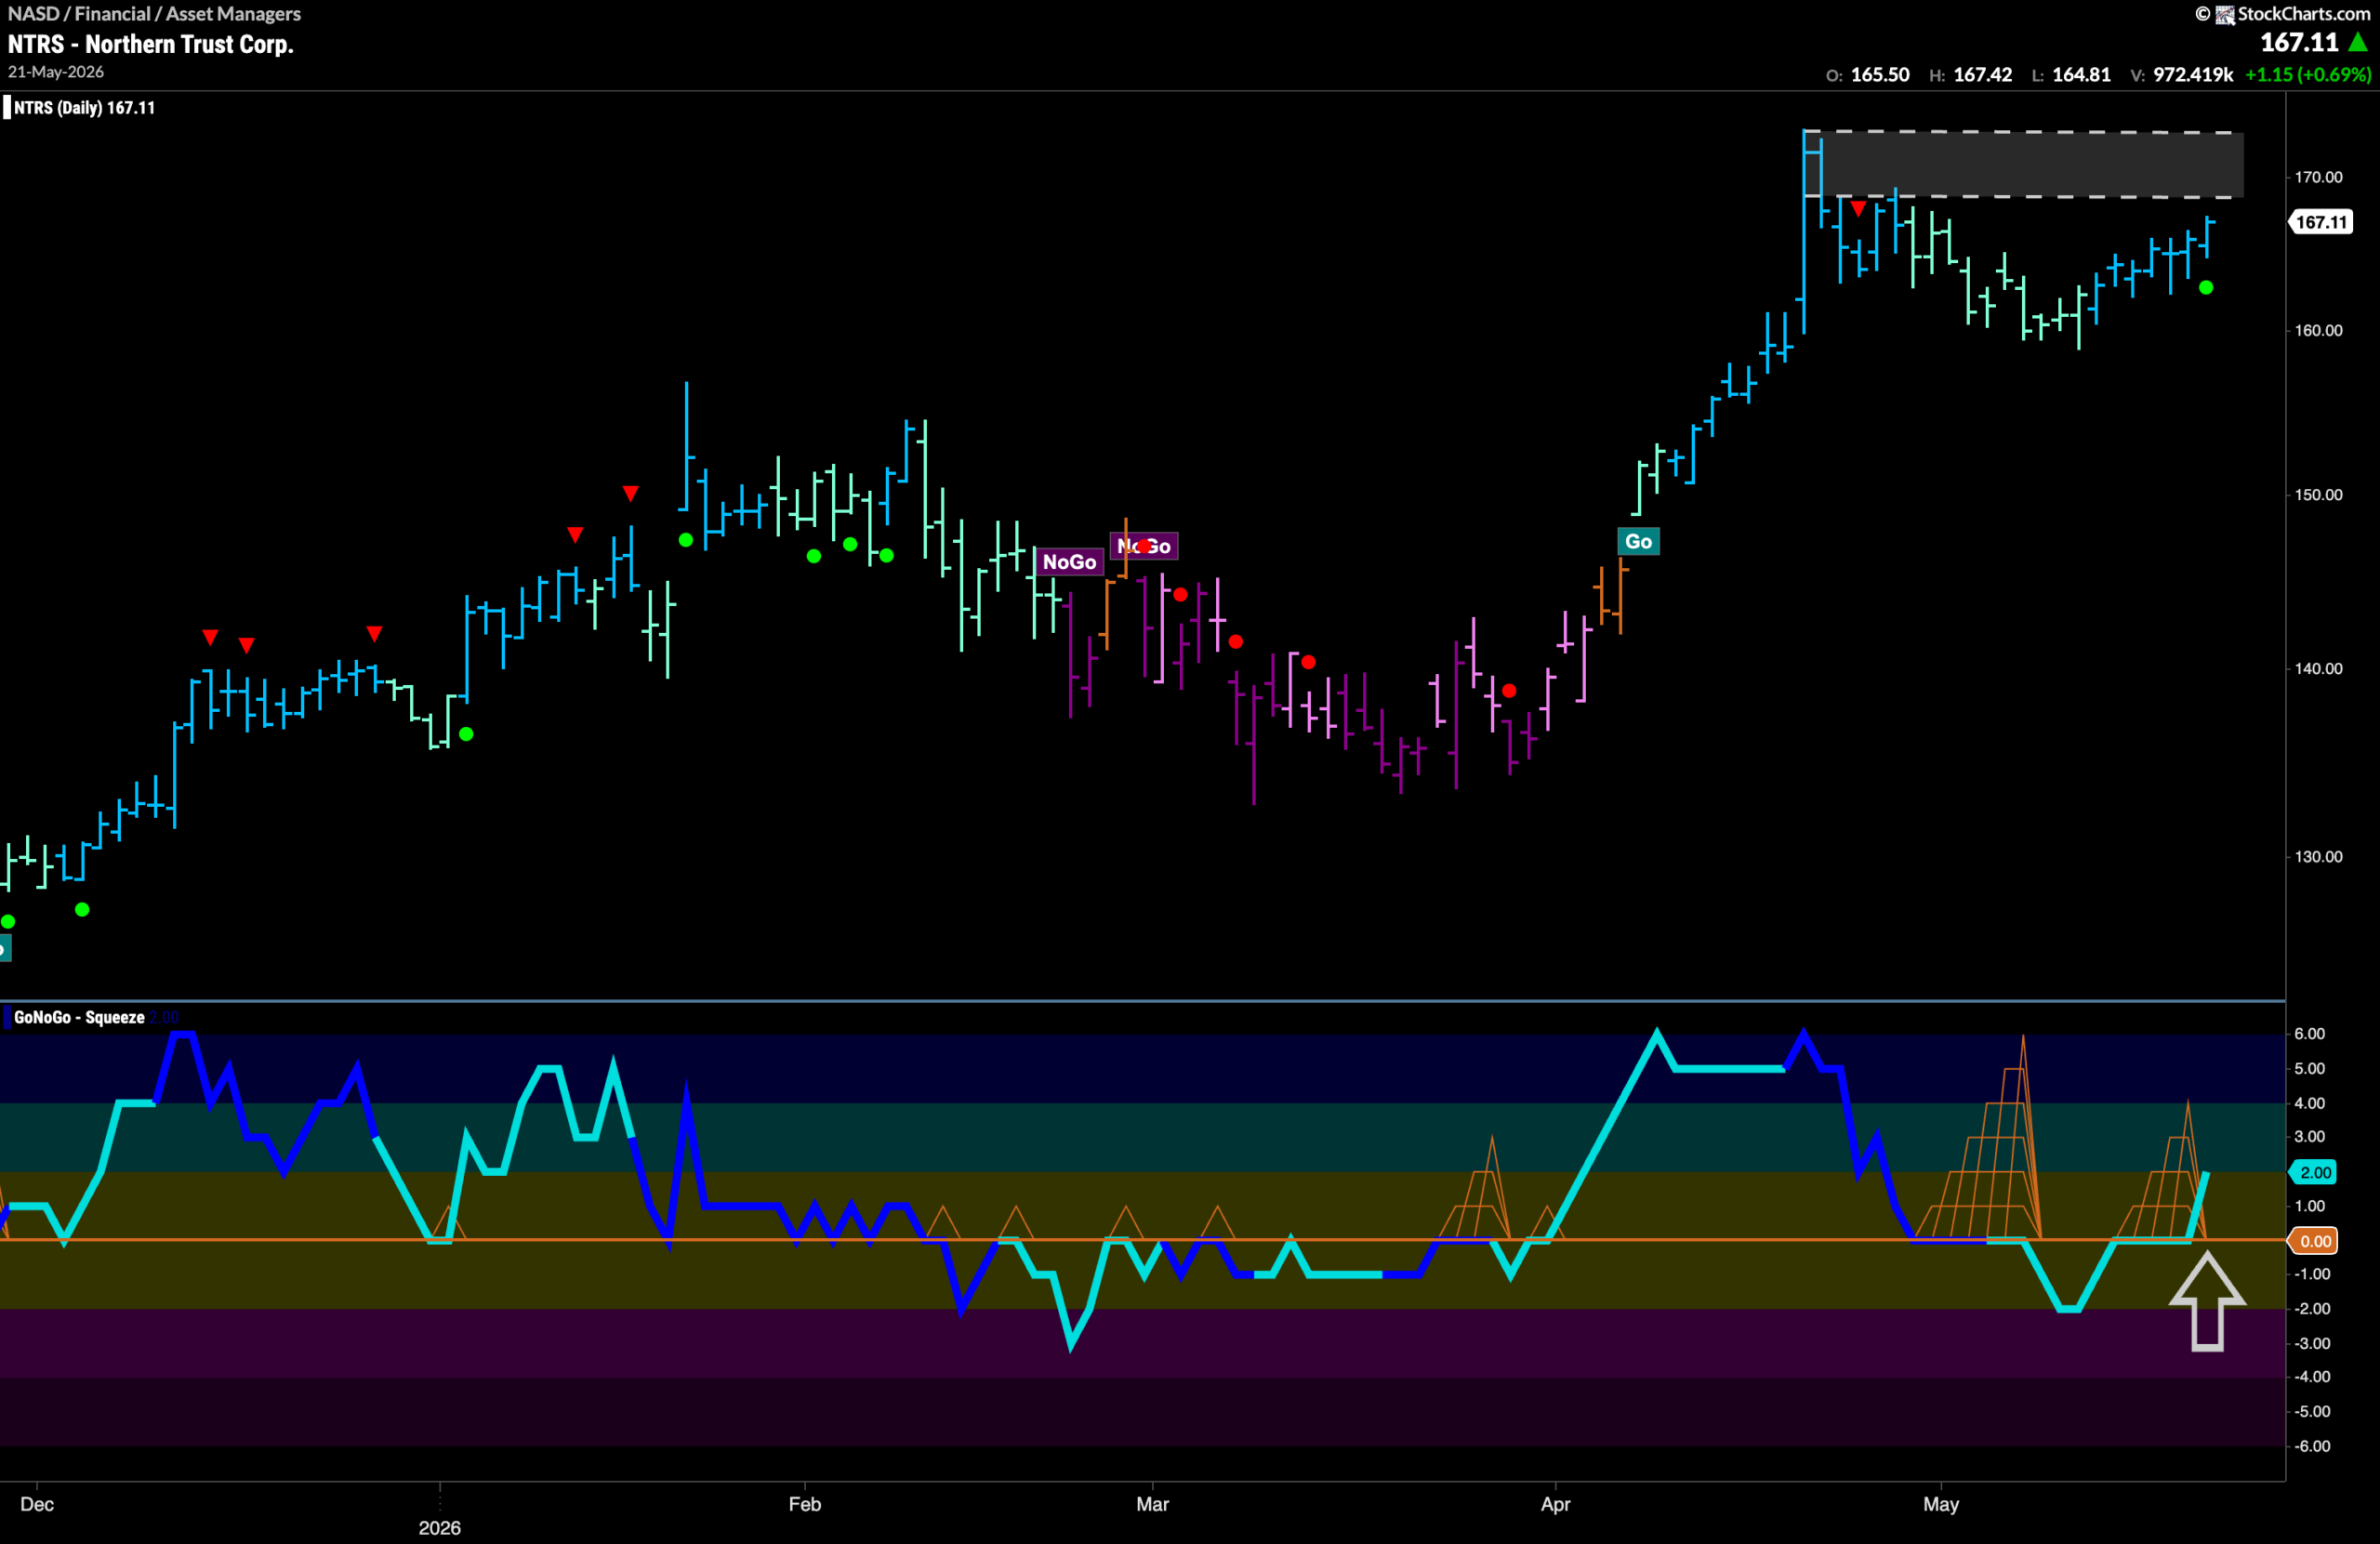
Task: Click the May label on time axis
Action: [1941, 1504]
